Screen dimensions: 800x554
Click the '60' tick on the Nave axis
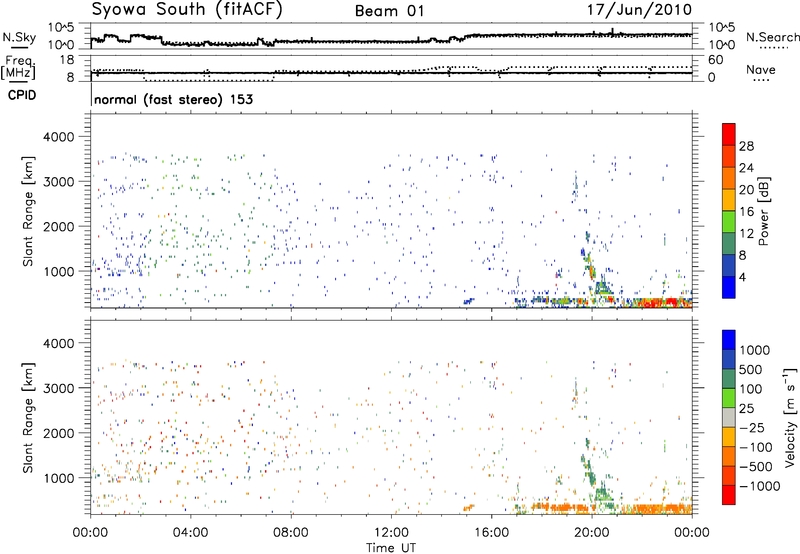[716, 60]
